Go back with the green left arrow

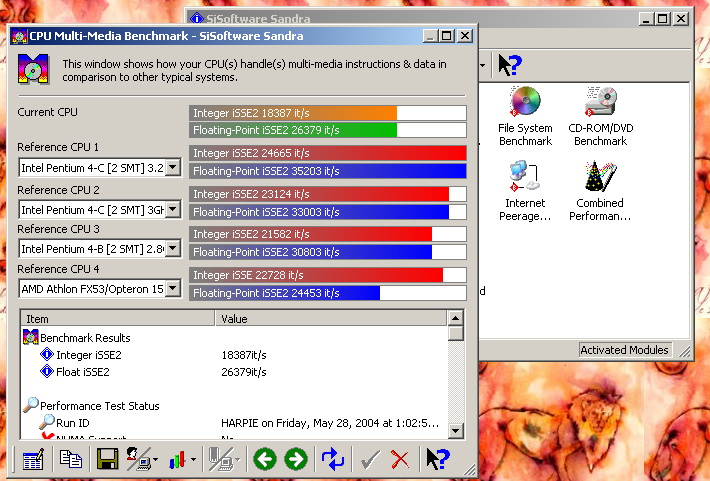tap(265, 459)
